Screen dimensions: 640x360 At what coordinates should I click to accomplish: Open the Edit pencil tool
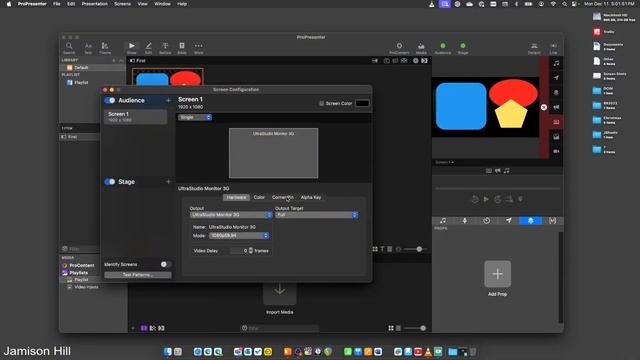[149, 46]
